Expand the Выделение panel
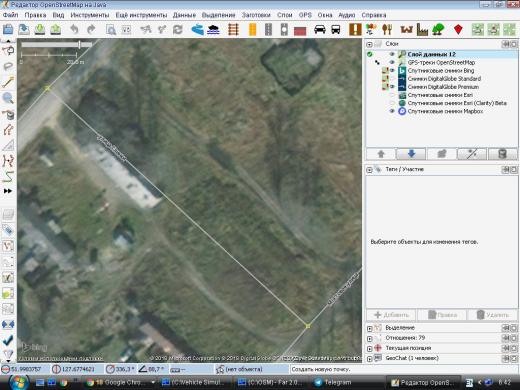 tap(369, 328)
